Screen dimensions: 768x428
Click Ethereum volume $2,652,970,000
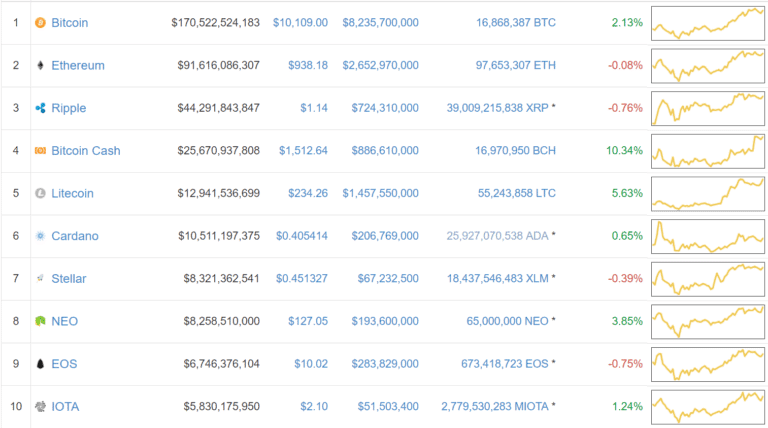coord(381,65)
